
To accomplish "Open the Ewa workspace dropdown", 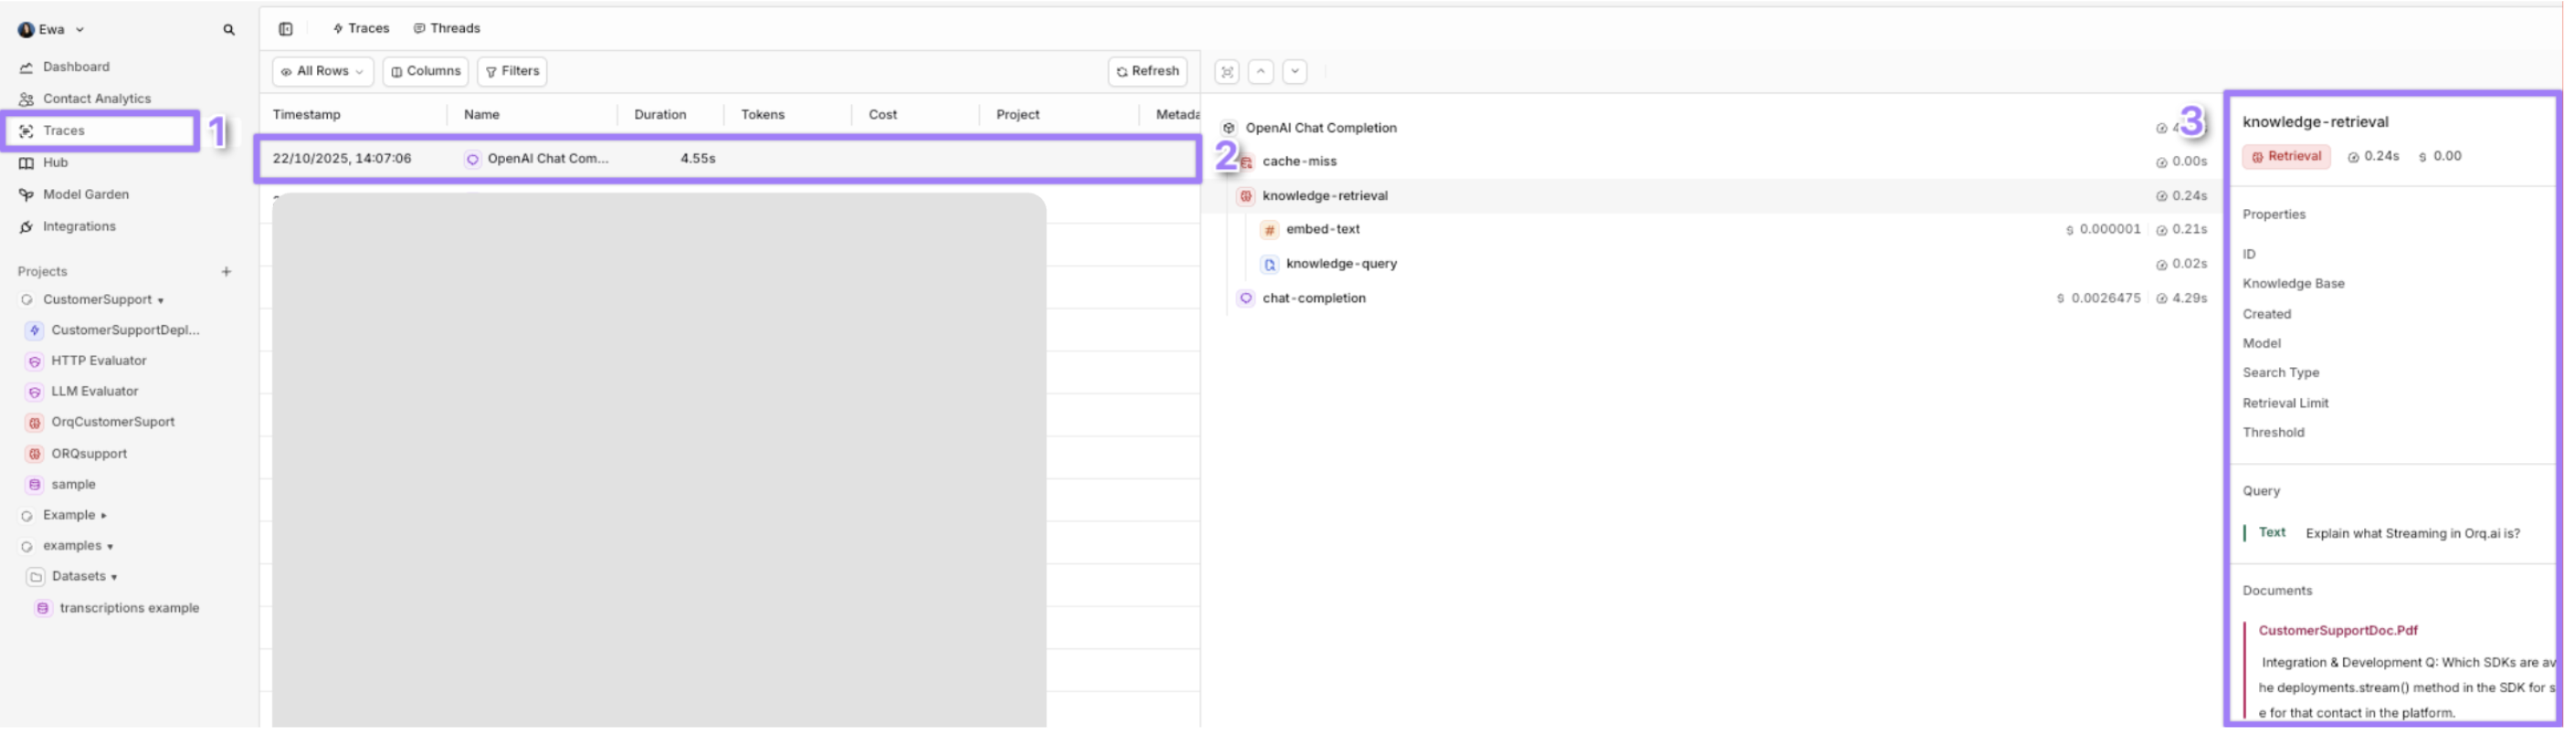I will click(51, 29).
